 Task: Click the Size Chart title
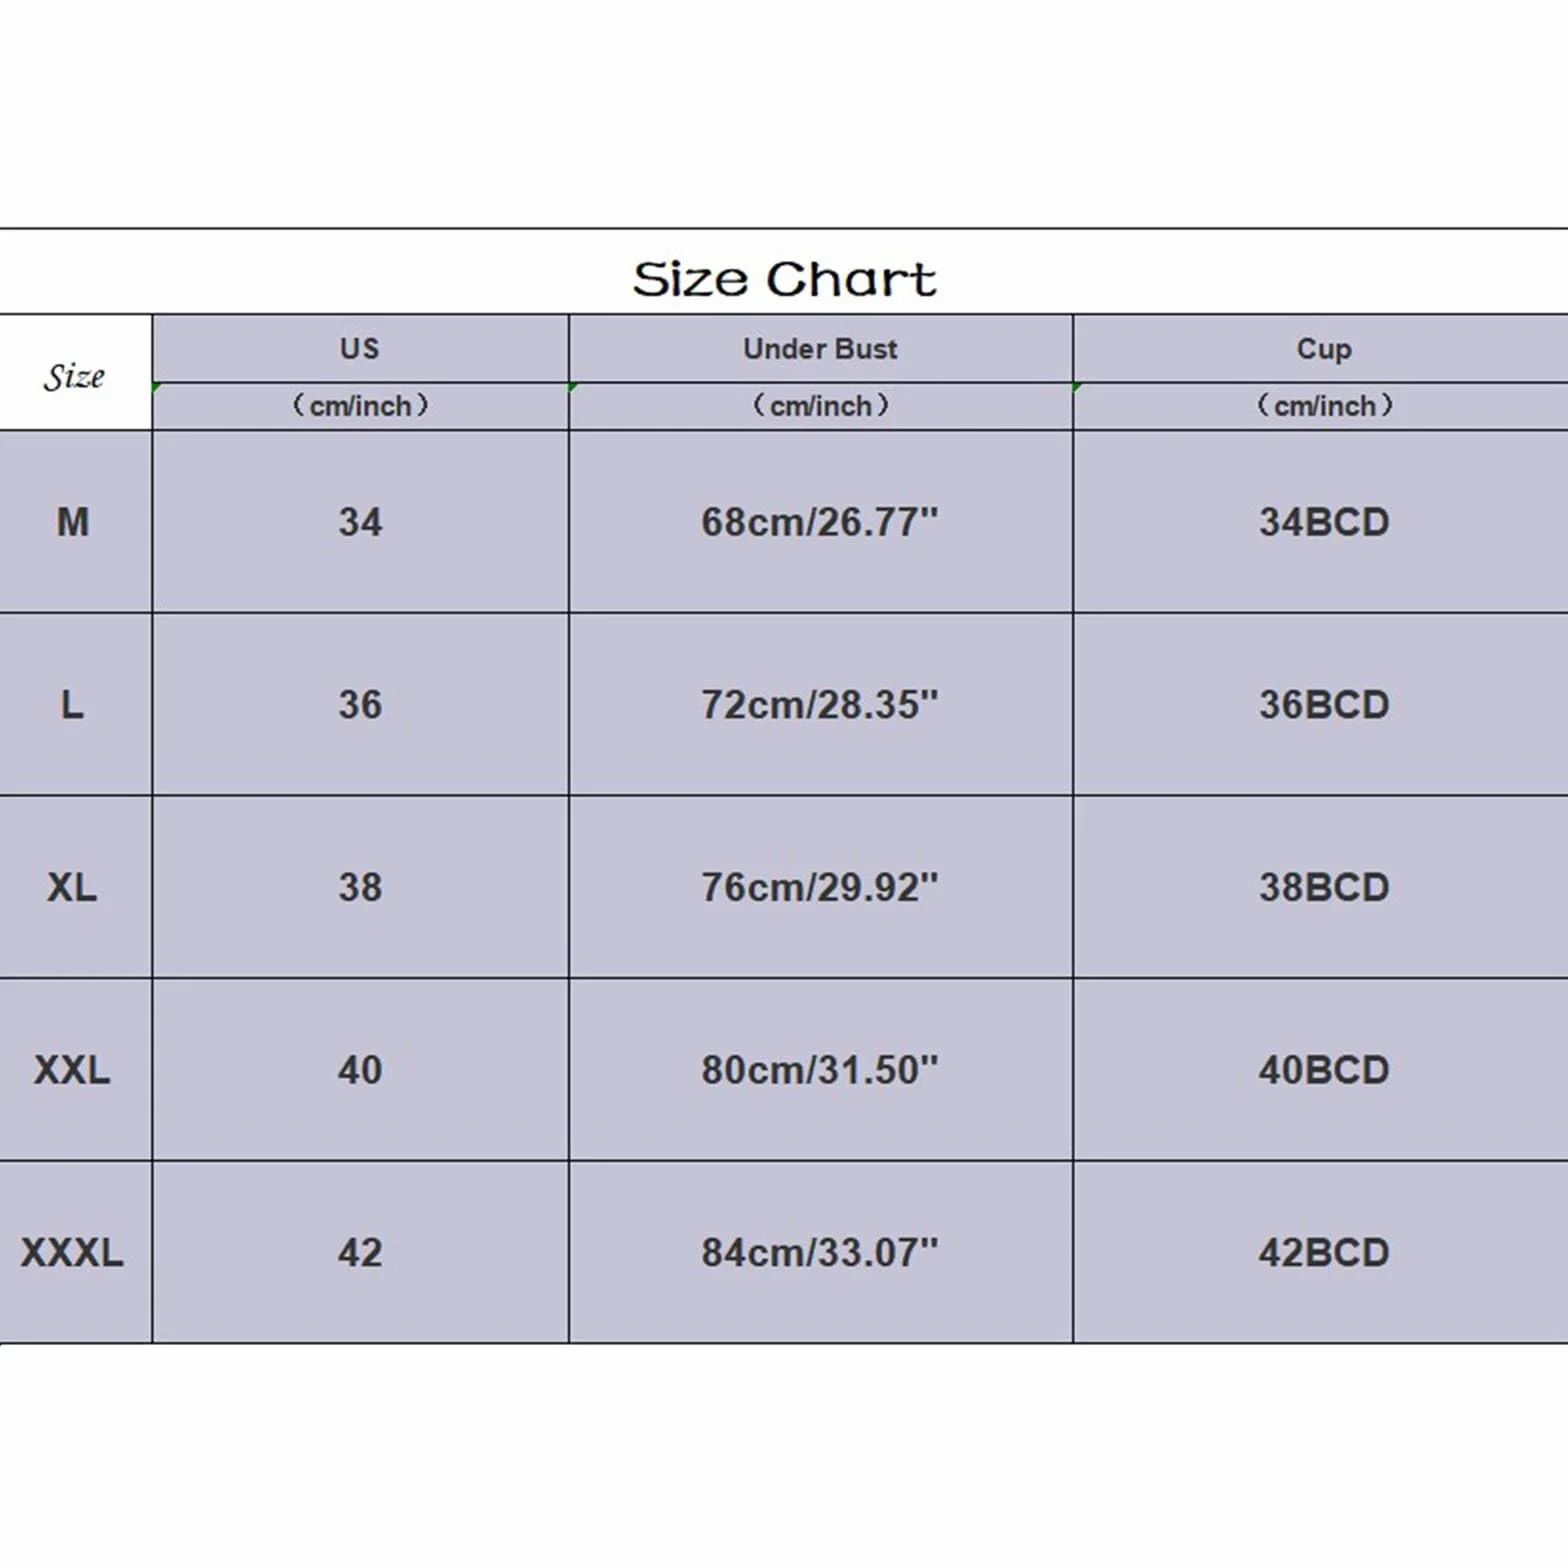point(785,279)
